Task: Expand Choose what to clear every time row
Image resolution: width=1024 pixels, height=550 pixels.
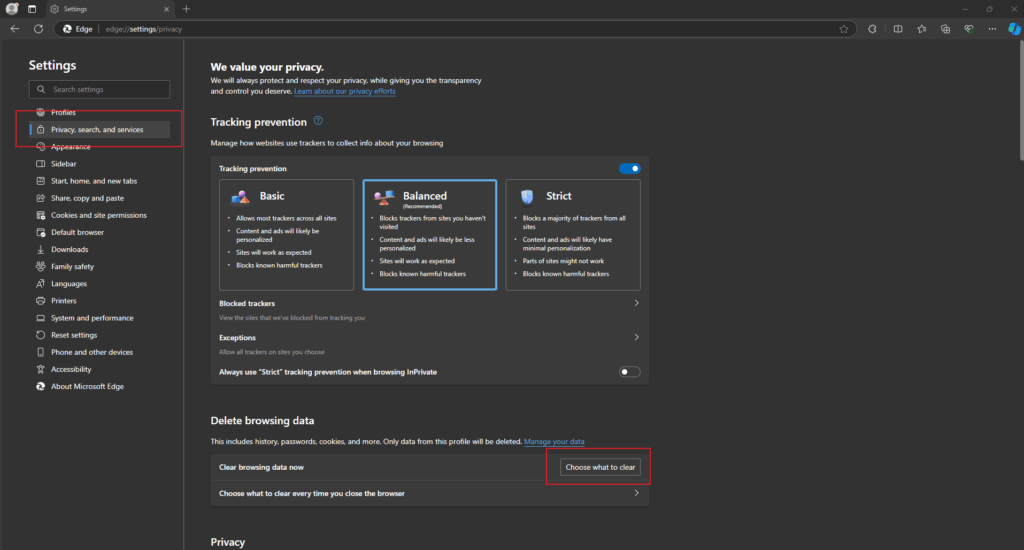Action: click(x=636, y=493)
